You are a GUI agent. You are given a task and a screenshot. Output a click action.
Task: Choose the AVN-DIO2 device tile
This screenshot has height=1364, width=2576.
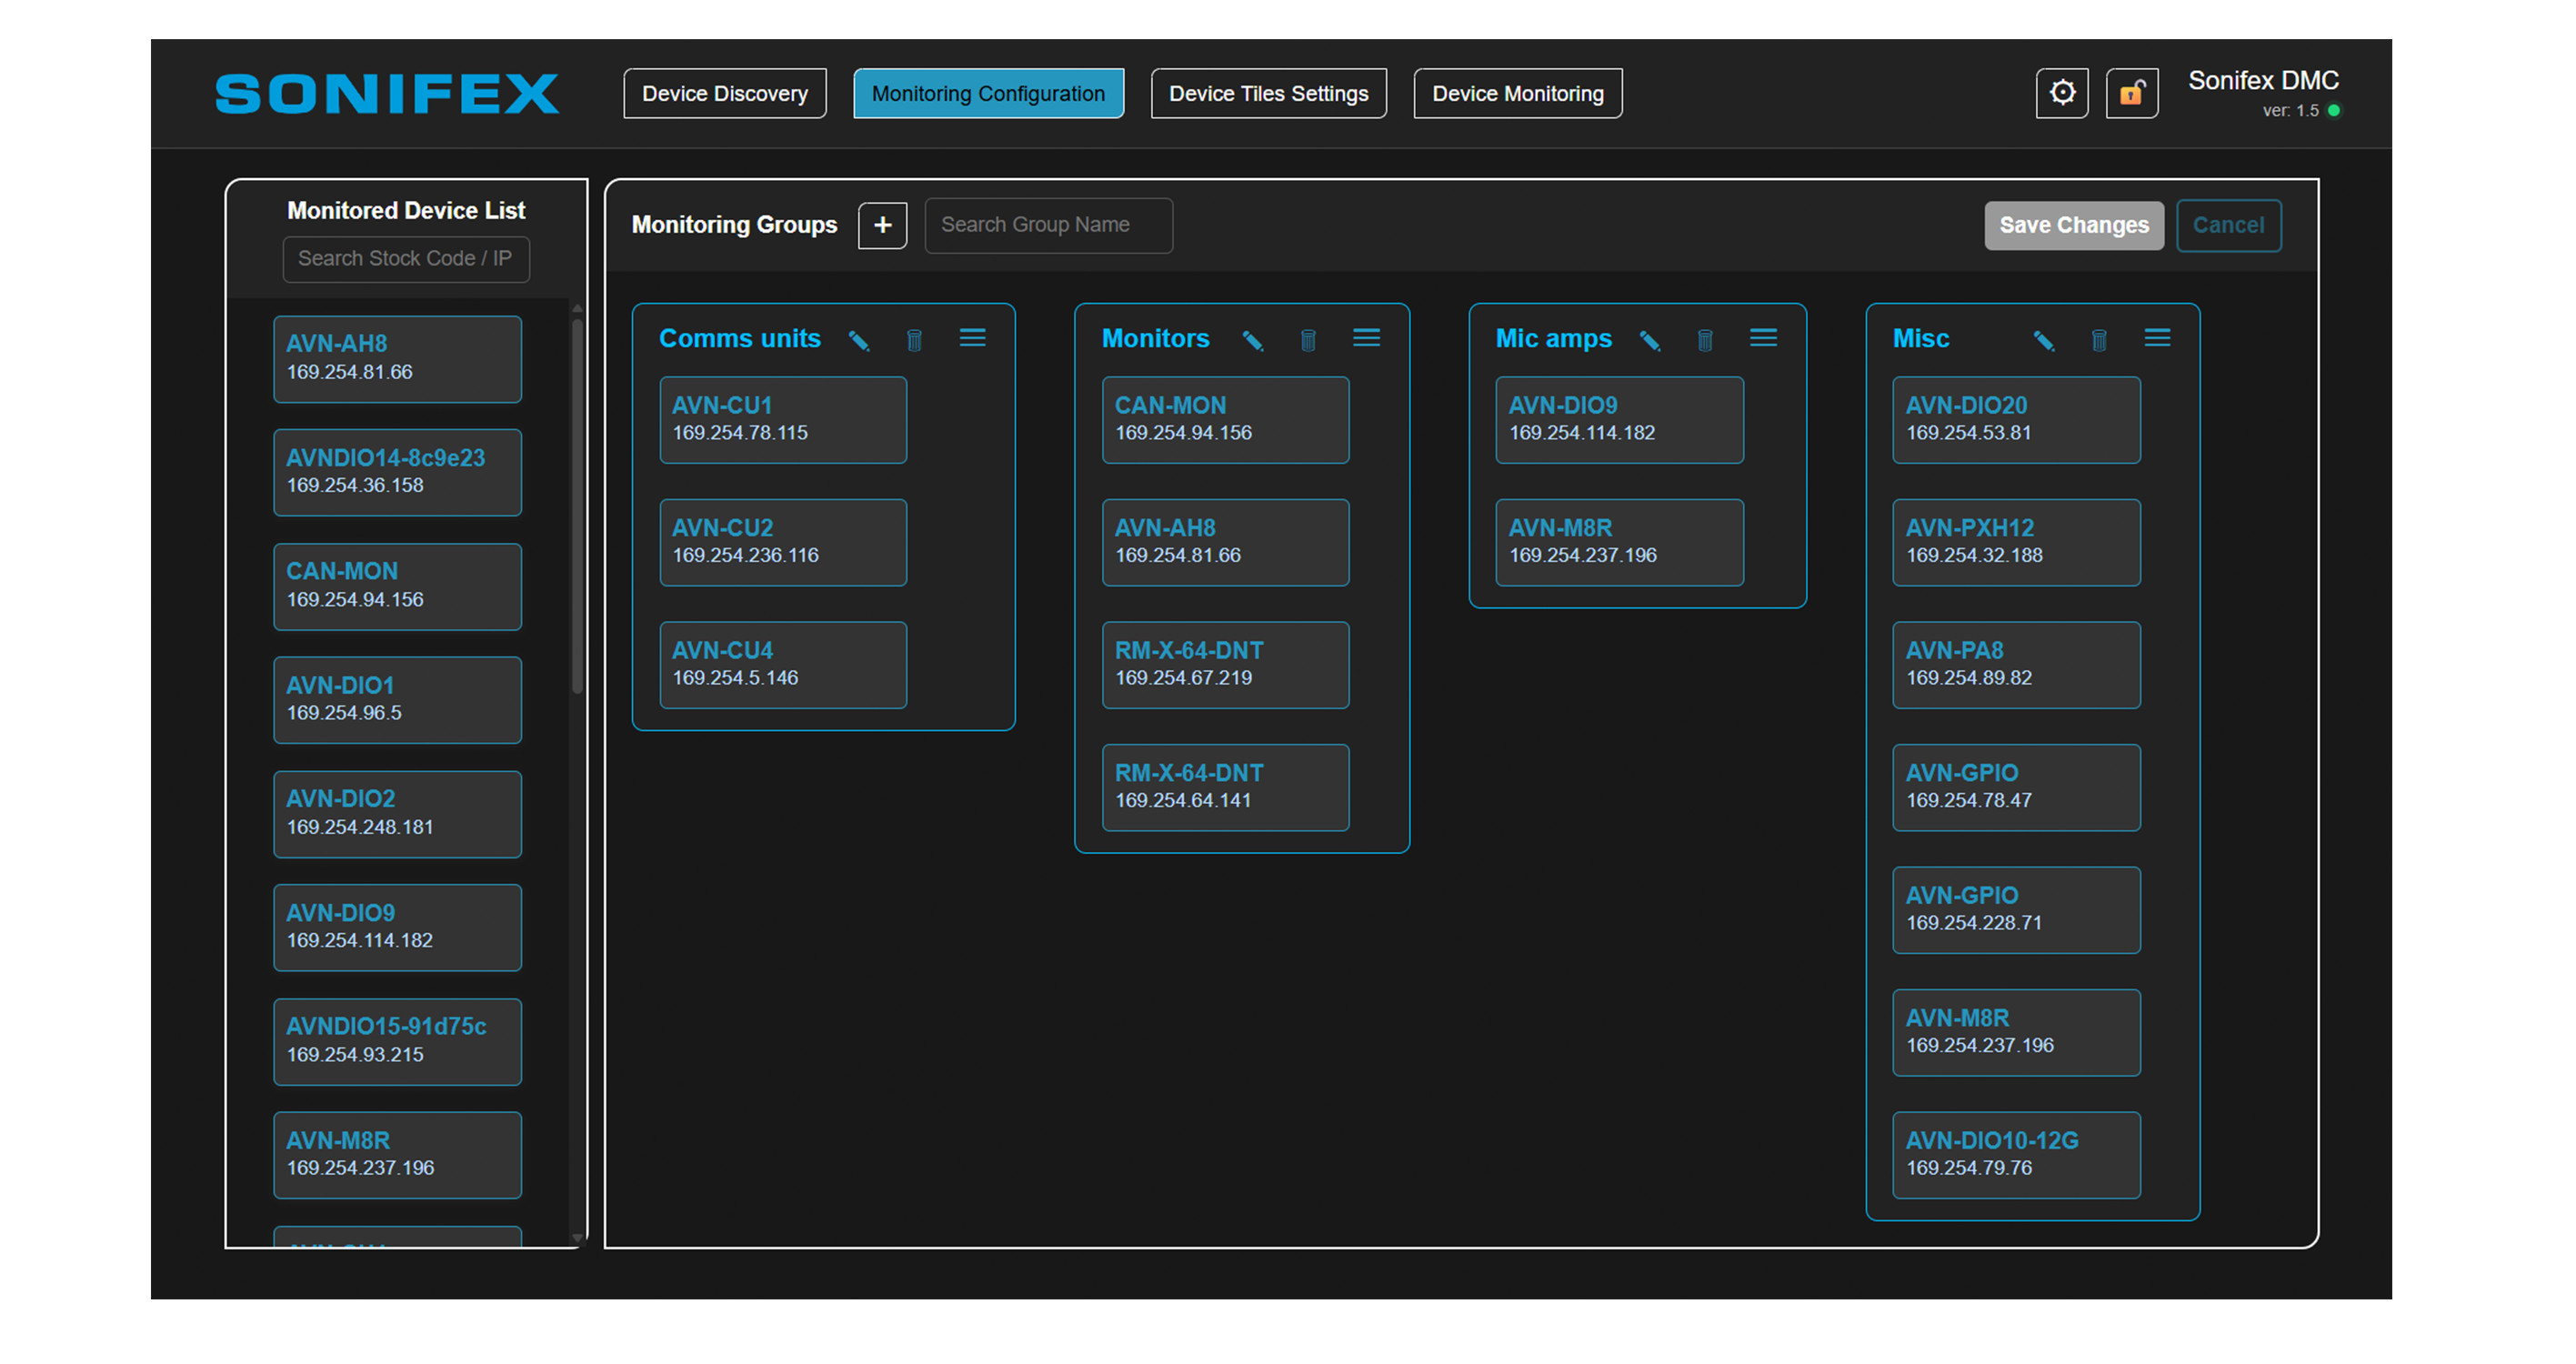point(397,813)
